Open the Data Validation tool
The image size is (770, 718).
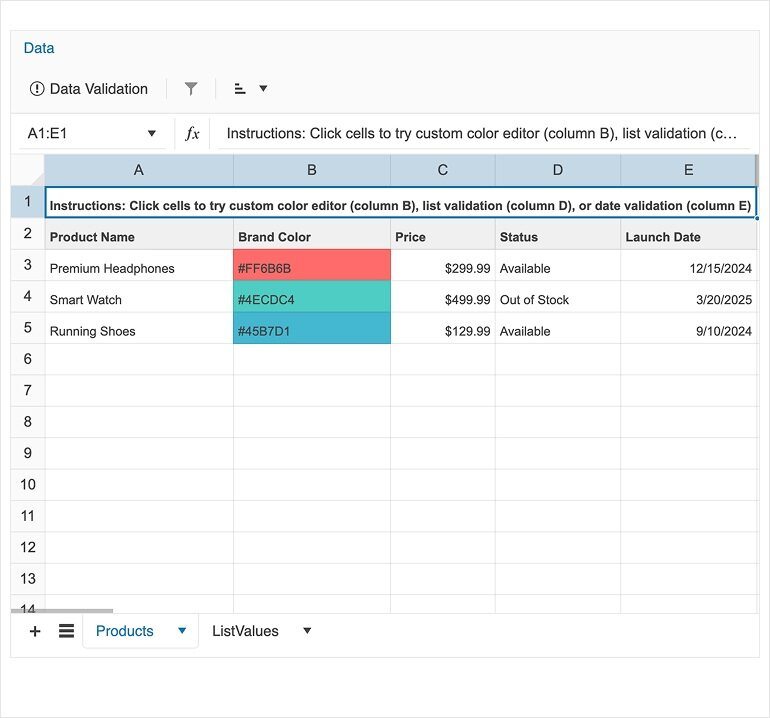tap(89, 89)
